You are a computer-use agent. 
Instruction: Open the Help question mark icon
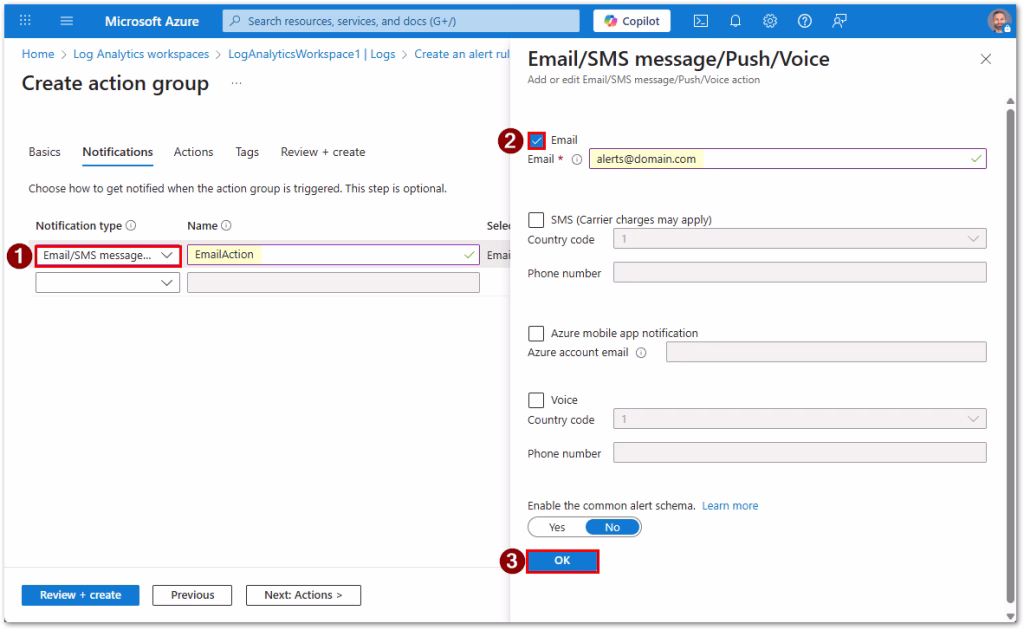pyautogui.click(x=804, y=21)
